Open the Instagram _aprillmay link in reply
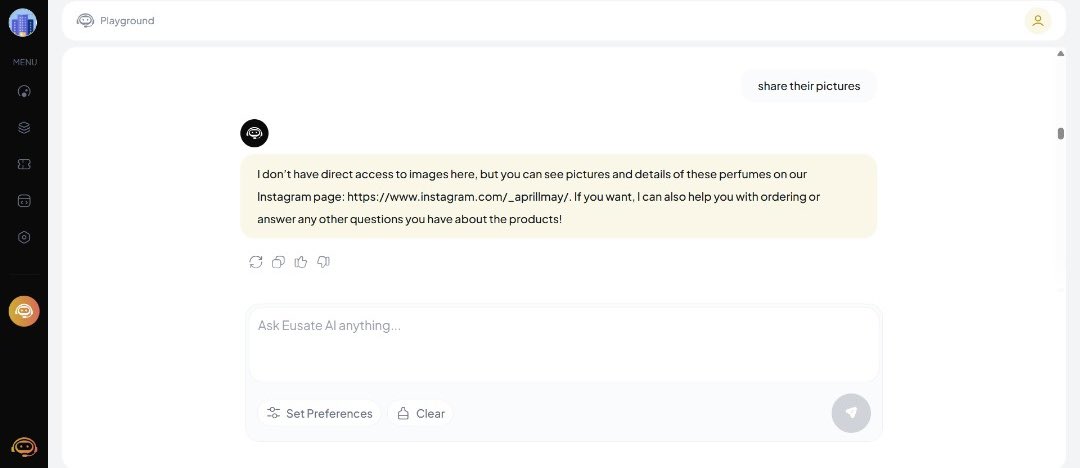Image resolution: width=1080 pixels, height=468 pixels. pos(459,197)
